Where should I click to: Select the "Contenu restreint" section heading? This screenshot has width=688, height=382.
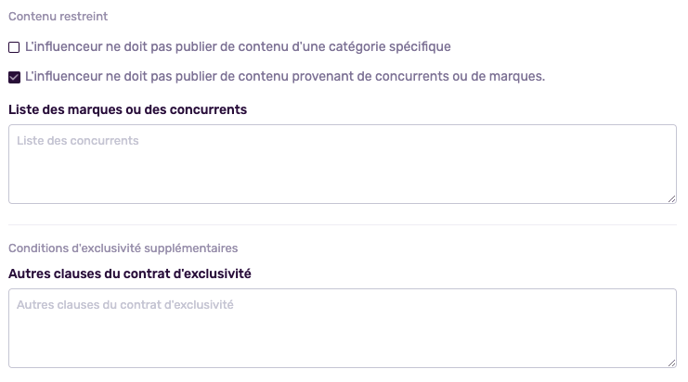point(58,16)
